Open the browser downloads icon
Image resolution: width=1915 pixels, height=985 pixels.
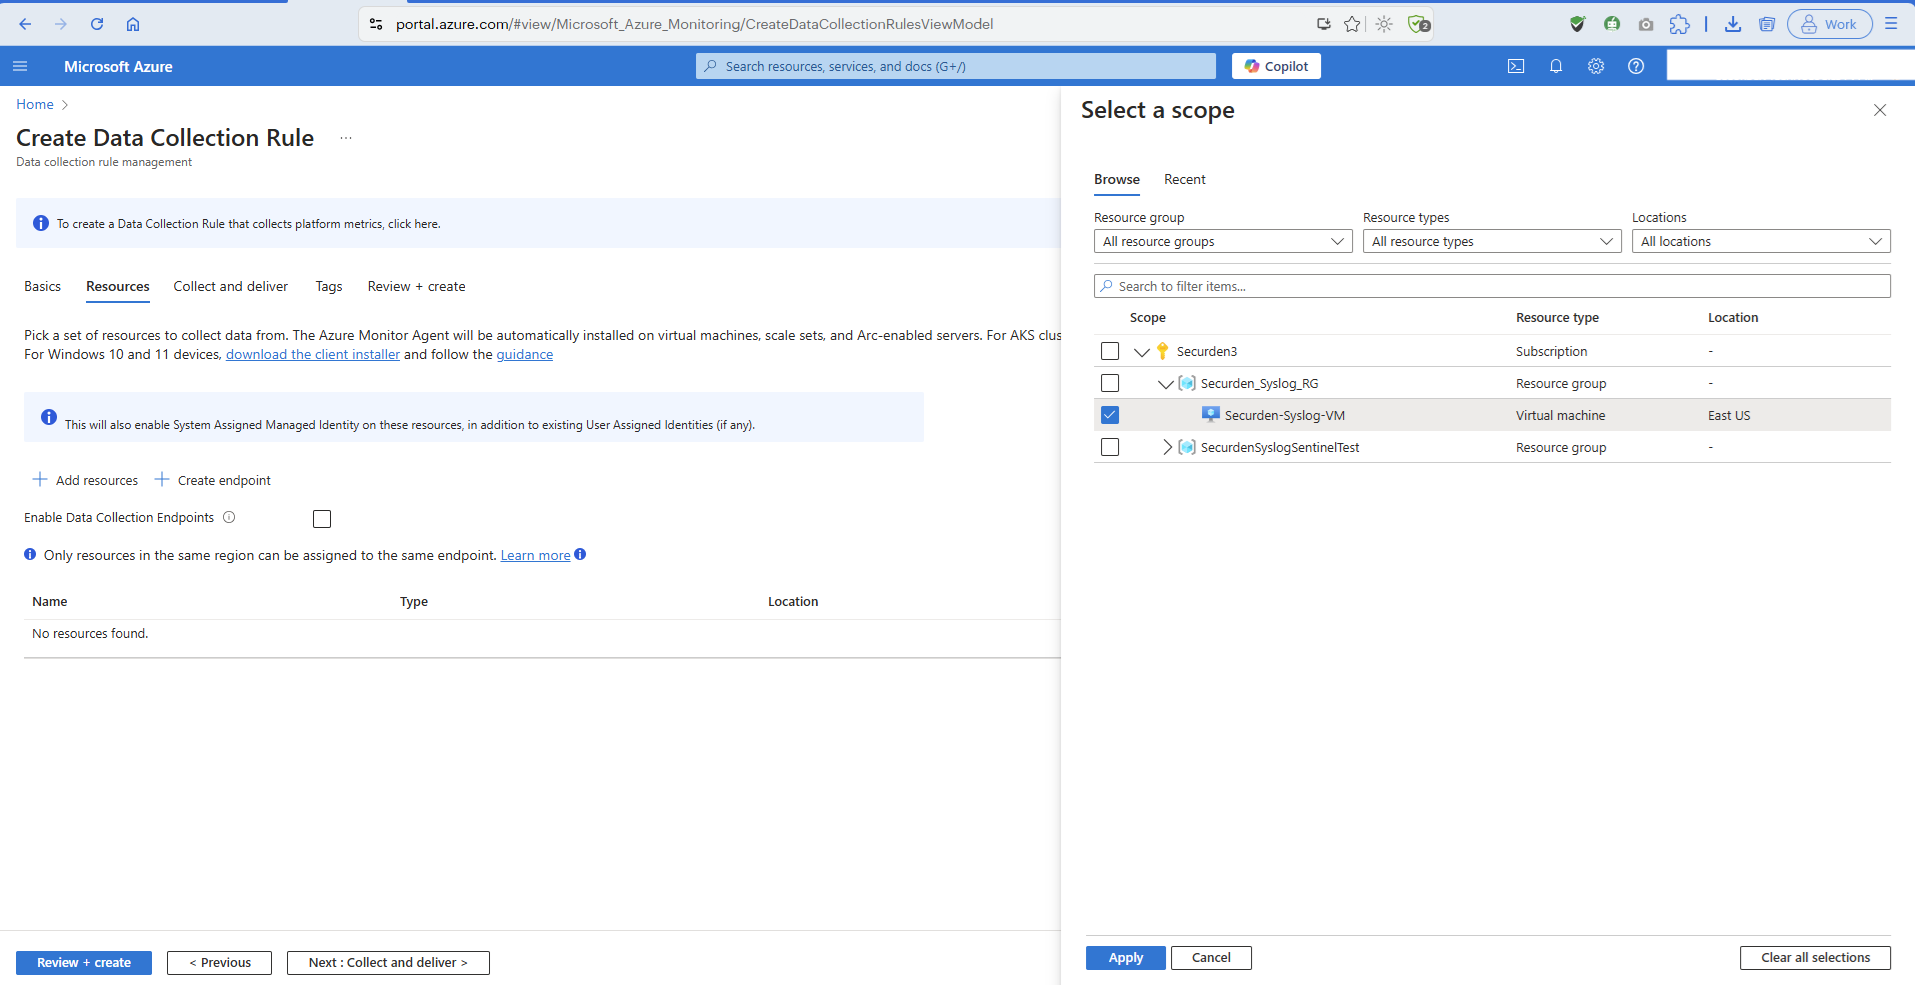[x=1733, y=24]
